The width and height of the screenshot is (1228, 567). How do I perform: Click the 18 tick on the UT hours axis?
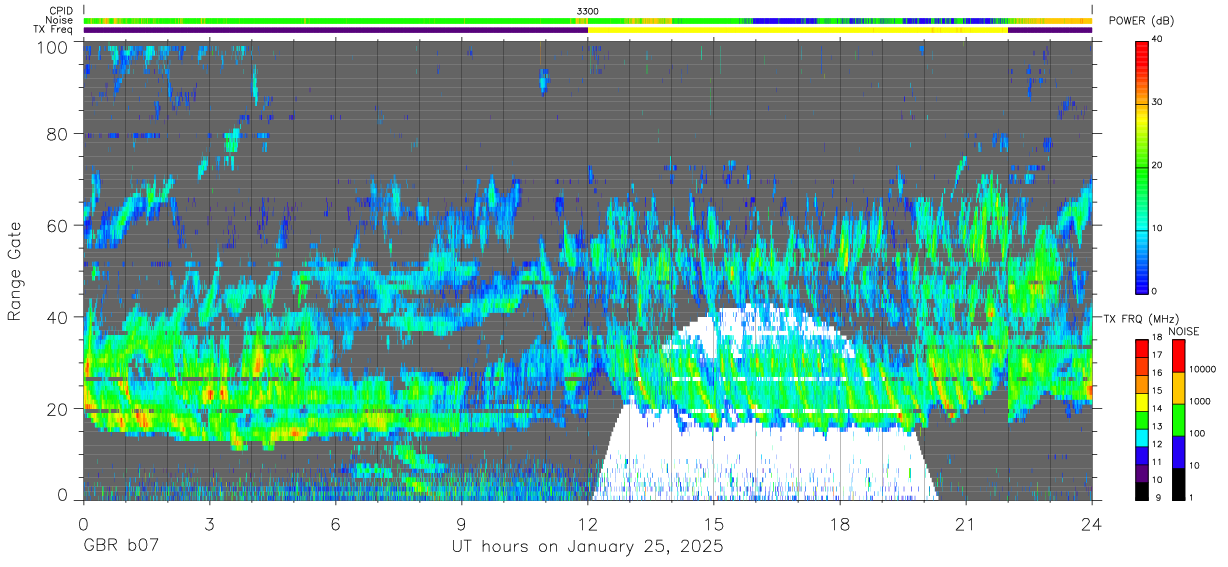[x=840, y=525]
